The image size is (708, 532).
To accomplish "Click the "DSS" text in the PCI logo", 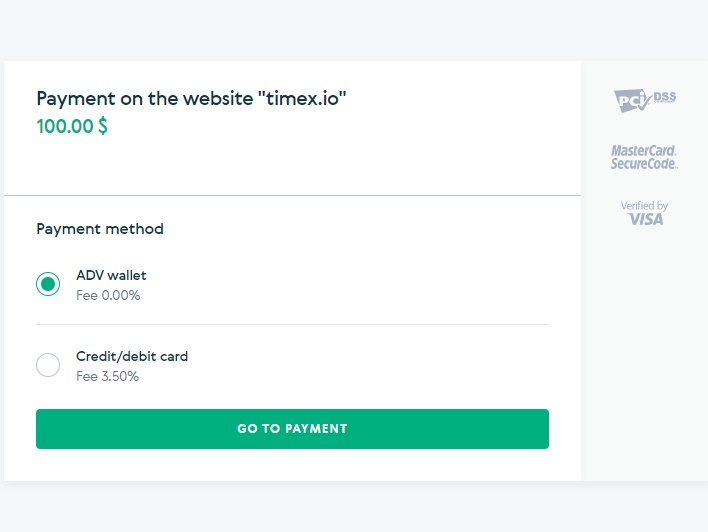I will click(665, 97).
